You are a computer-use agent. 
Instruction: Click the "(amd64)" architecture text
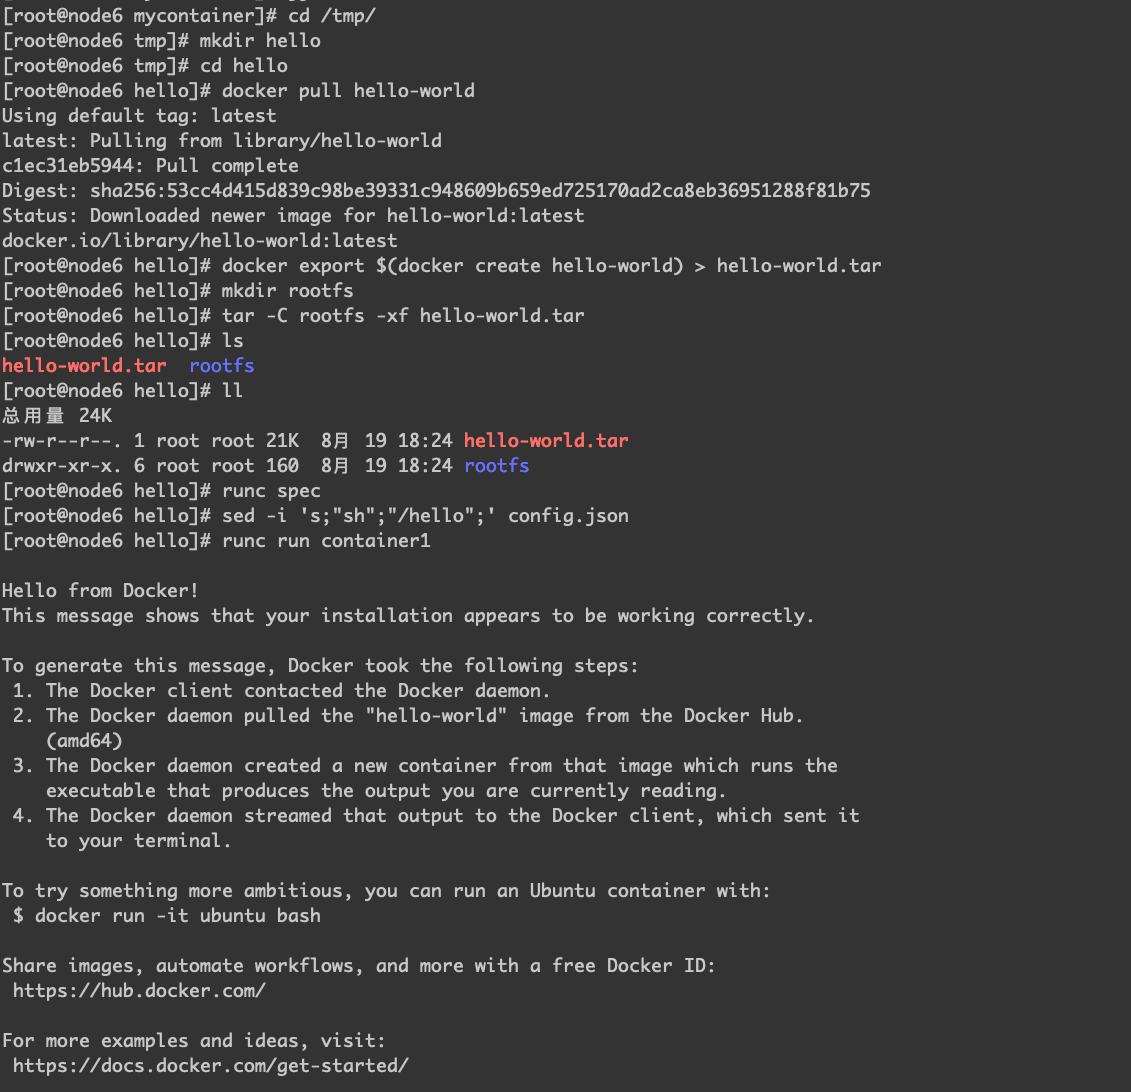[x=84, y=741]
